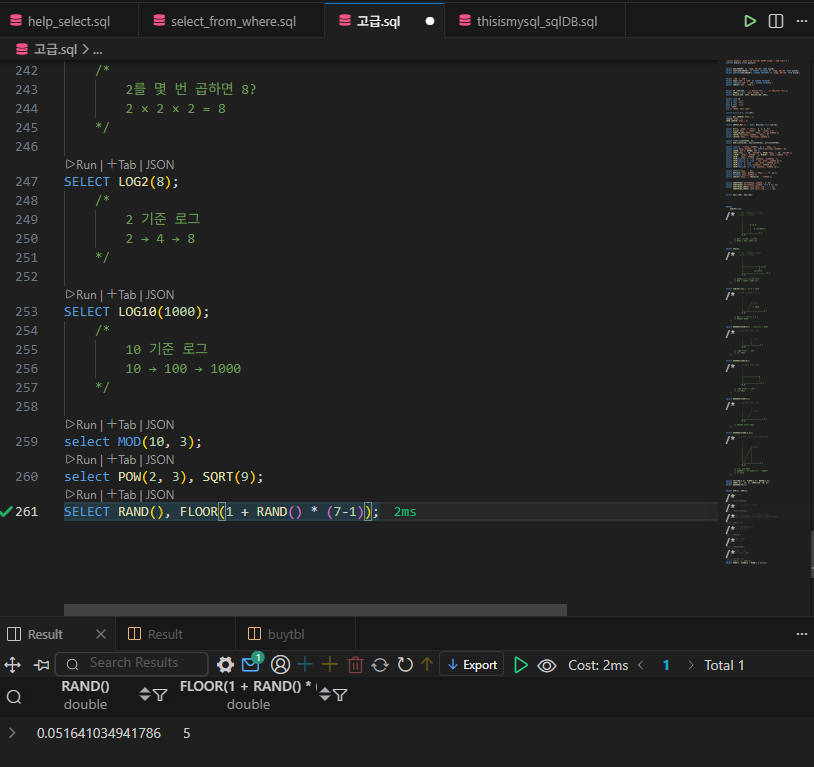Go to next results page chevron
Image resolution: width=814 pixels, height=767 pixels.
pos(690,665)
